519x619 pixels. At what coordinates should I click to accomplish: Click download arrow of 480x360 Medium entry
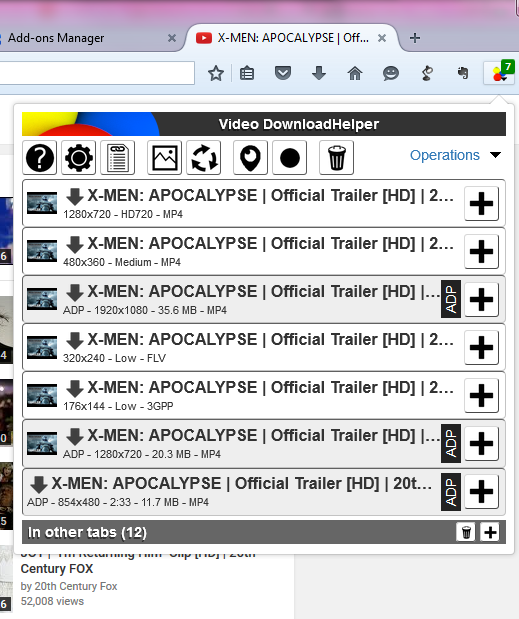(75, 244)
